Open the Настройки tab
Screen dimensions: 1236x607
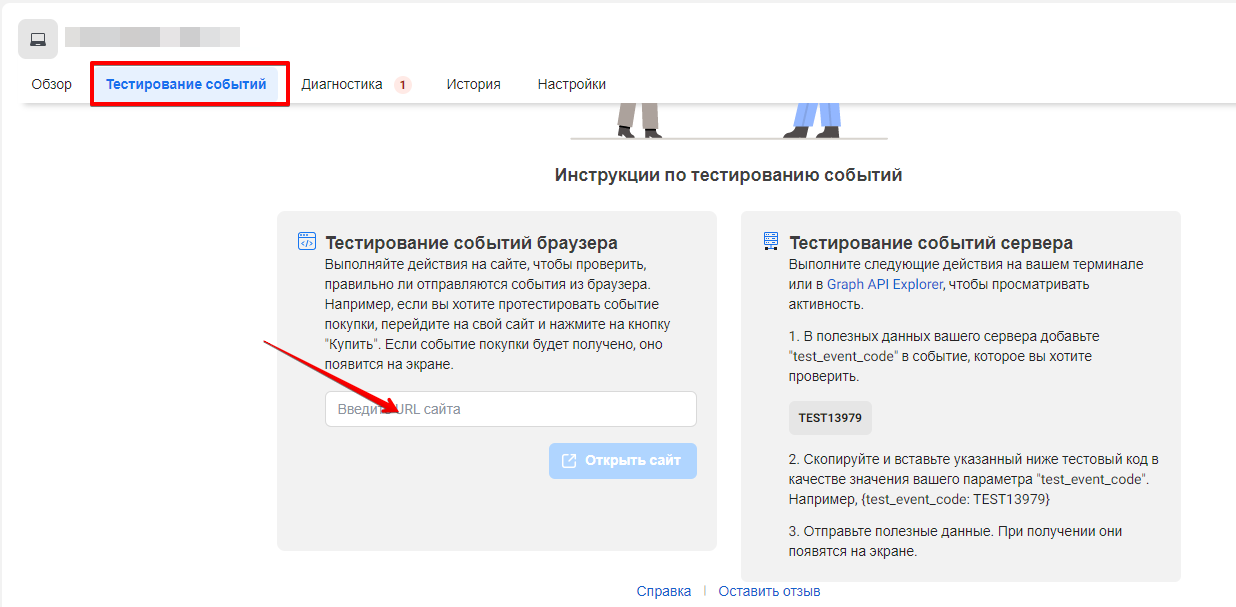(x=571, y=85)
